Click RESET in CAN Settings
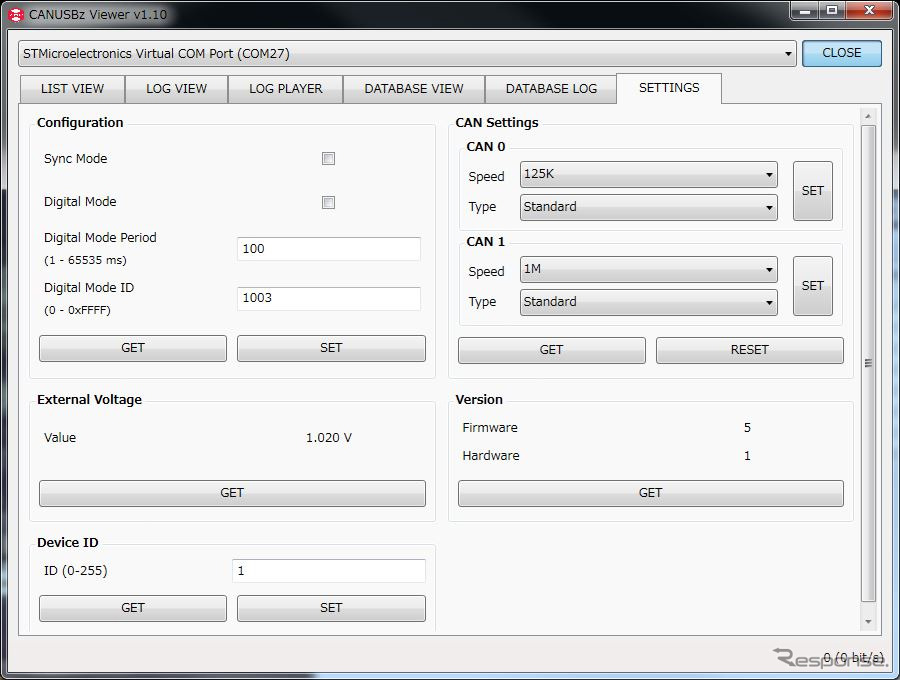900x680 pixels. (749, 350)
